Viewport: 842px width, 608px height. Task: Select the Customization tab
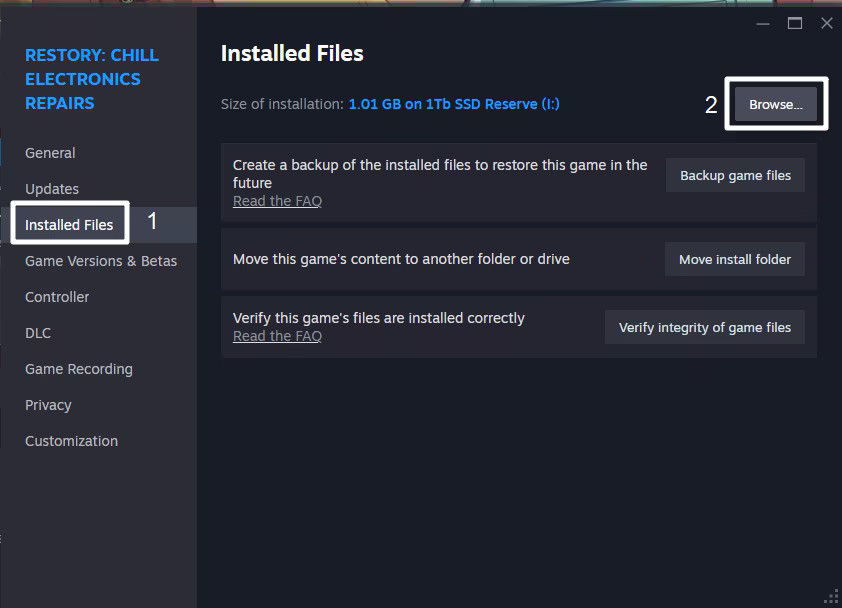[x=71, y=441]
